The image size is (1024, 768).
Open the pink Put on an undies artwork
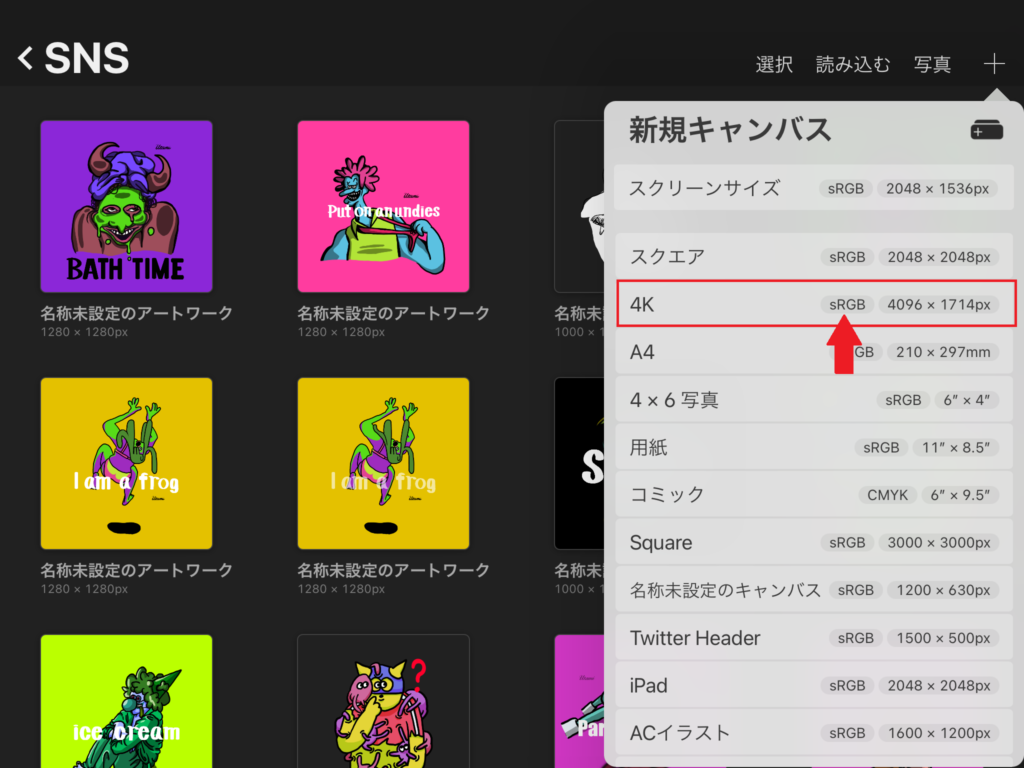tap(383, 206)
